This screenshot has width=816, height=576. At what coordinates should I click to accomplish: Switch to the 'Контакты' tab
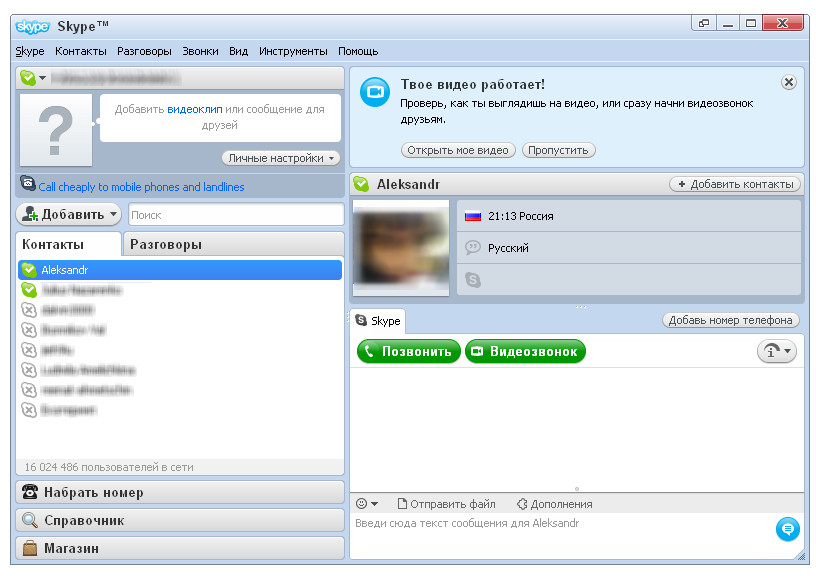pyautogui.click(x=69, y=245)
